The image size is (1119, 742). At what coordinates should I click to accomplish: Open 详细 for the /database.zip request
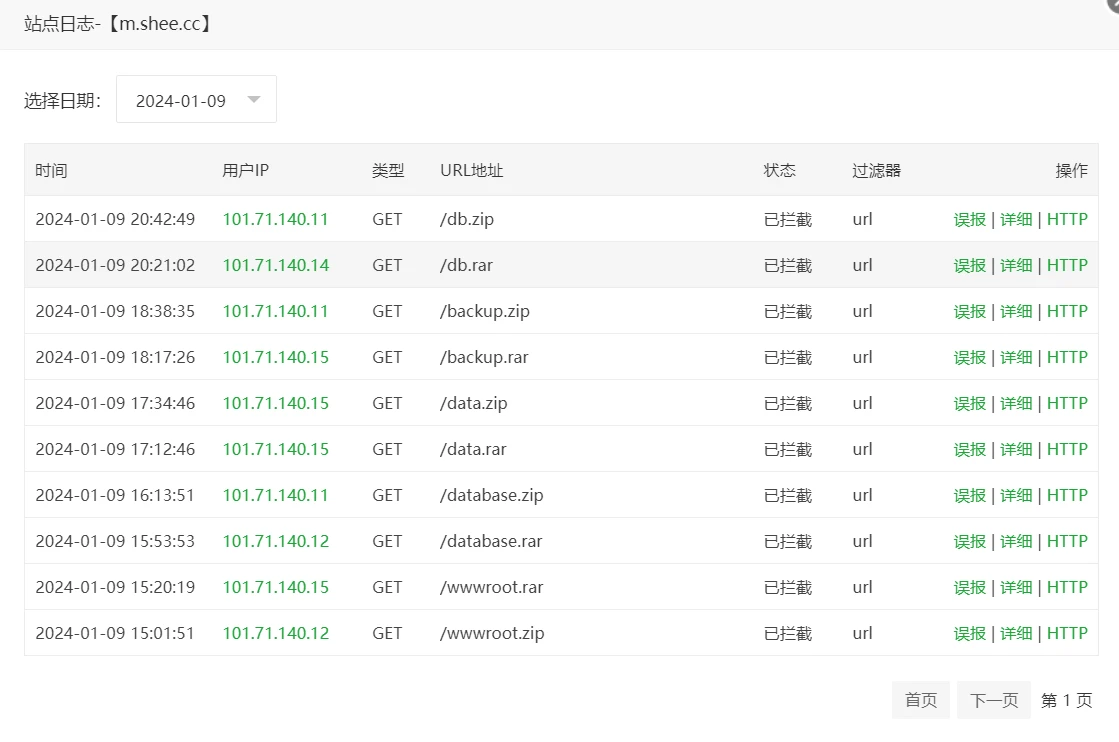[x=1016, y=495]
